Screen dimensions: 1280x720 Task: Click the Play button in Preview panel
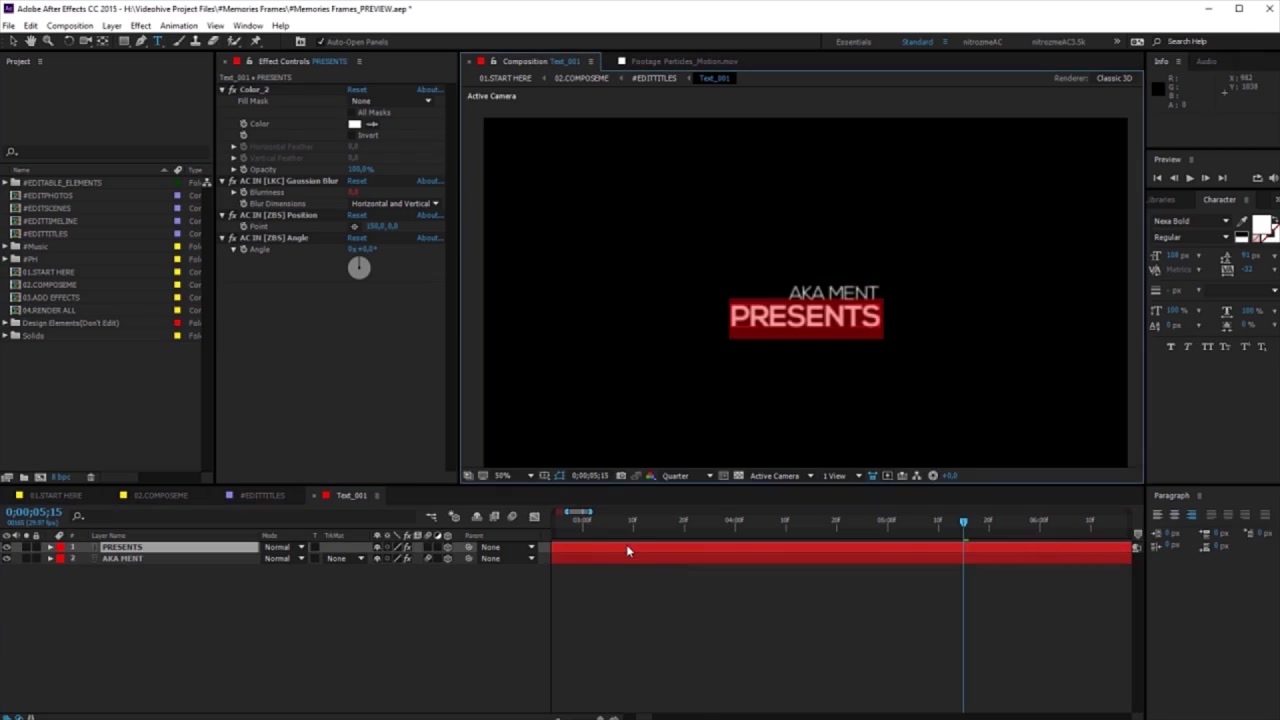[x=1189, y=178]
